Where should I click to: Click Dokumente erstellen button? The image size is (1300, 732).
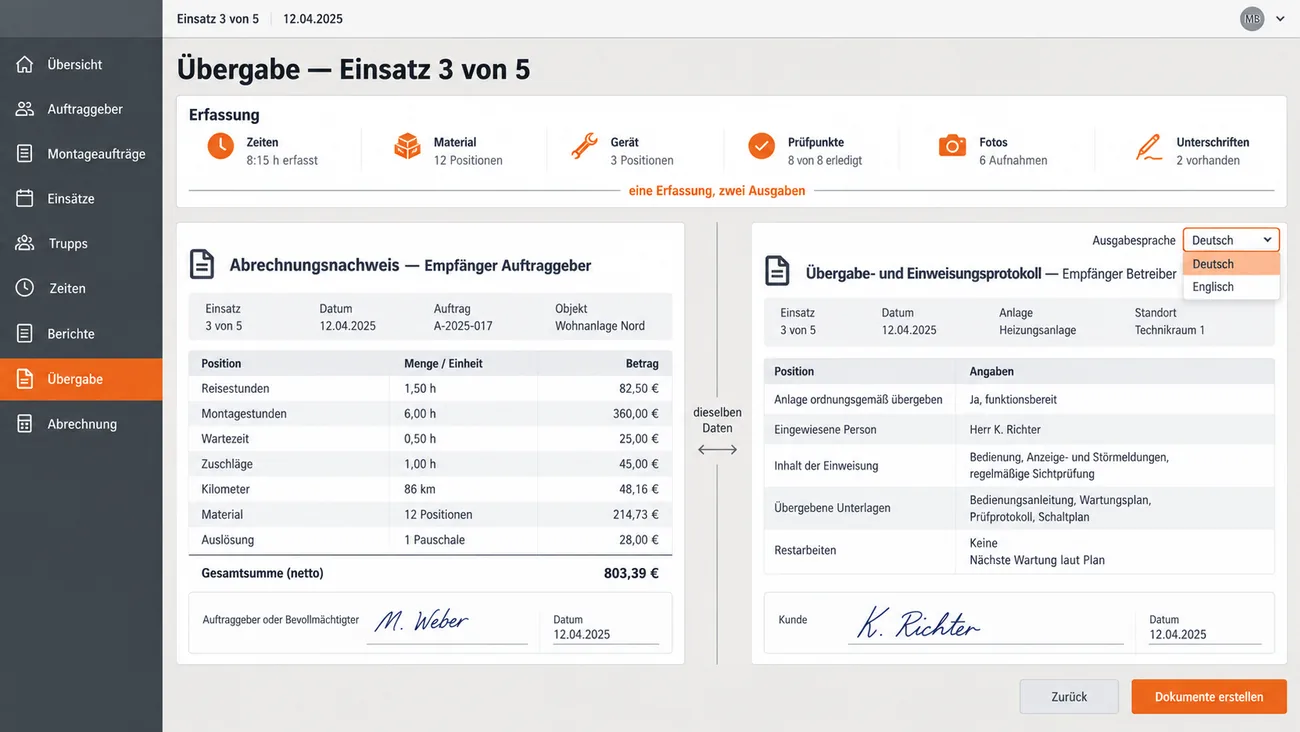[x=1209, y=697]
